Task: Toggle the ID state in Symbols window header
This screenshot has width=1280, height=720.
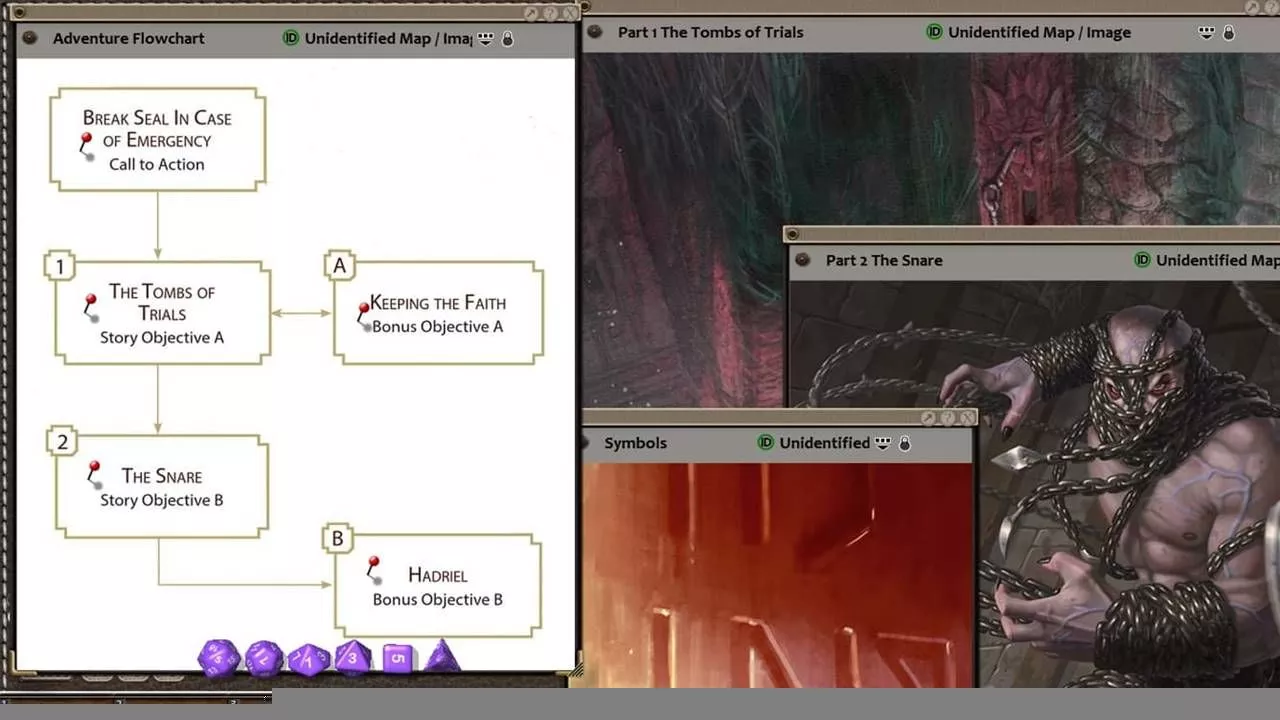Action: click(x=766, y=442)
